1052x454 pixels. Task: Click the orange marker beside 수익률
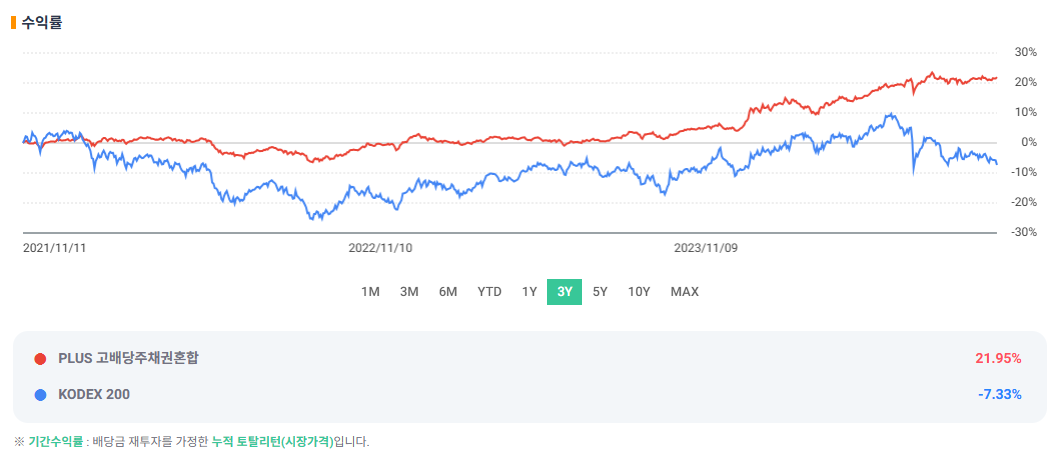pos(13,23)
